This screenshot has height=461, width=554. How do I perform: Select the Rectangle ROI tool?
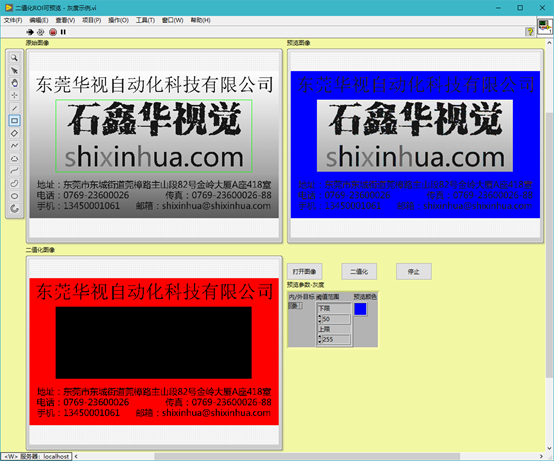pyautogui.click(x=14, y=120)
